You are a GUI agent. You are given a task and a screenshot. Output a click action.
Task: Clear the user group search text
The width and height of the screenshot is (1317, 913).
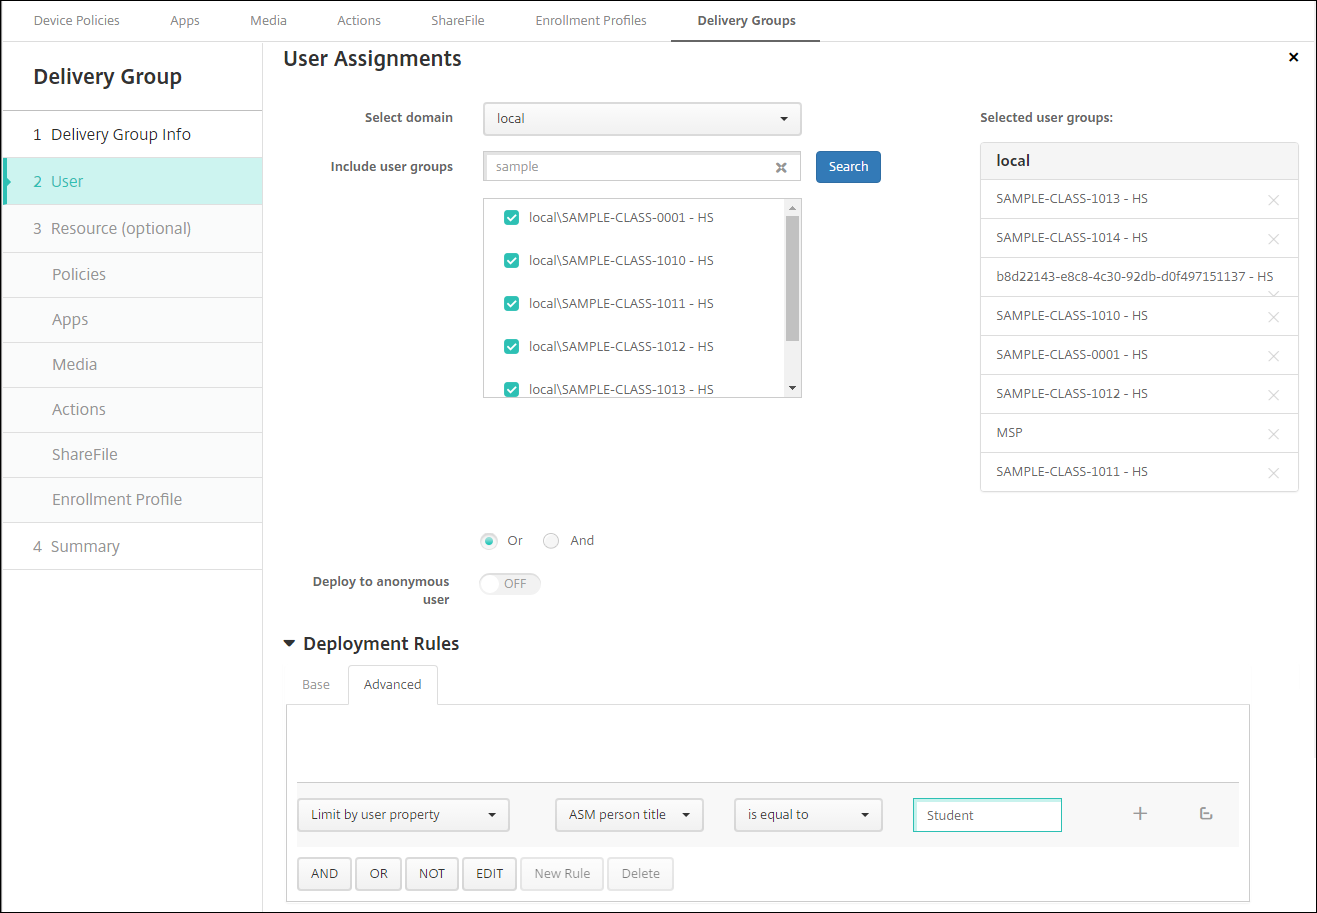(x=781, y=168)
